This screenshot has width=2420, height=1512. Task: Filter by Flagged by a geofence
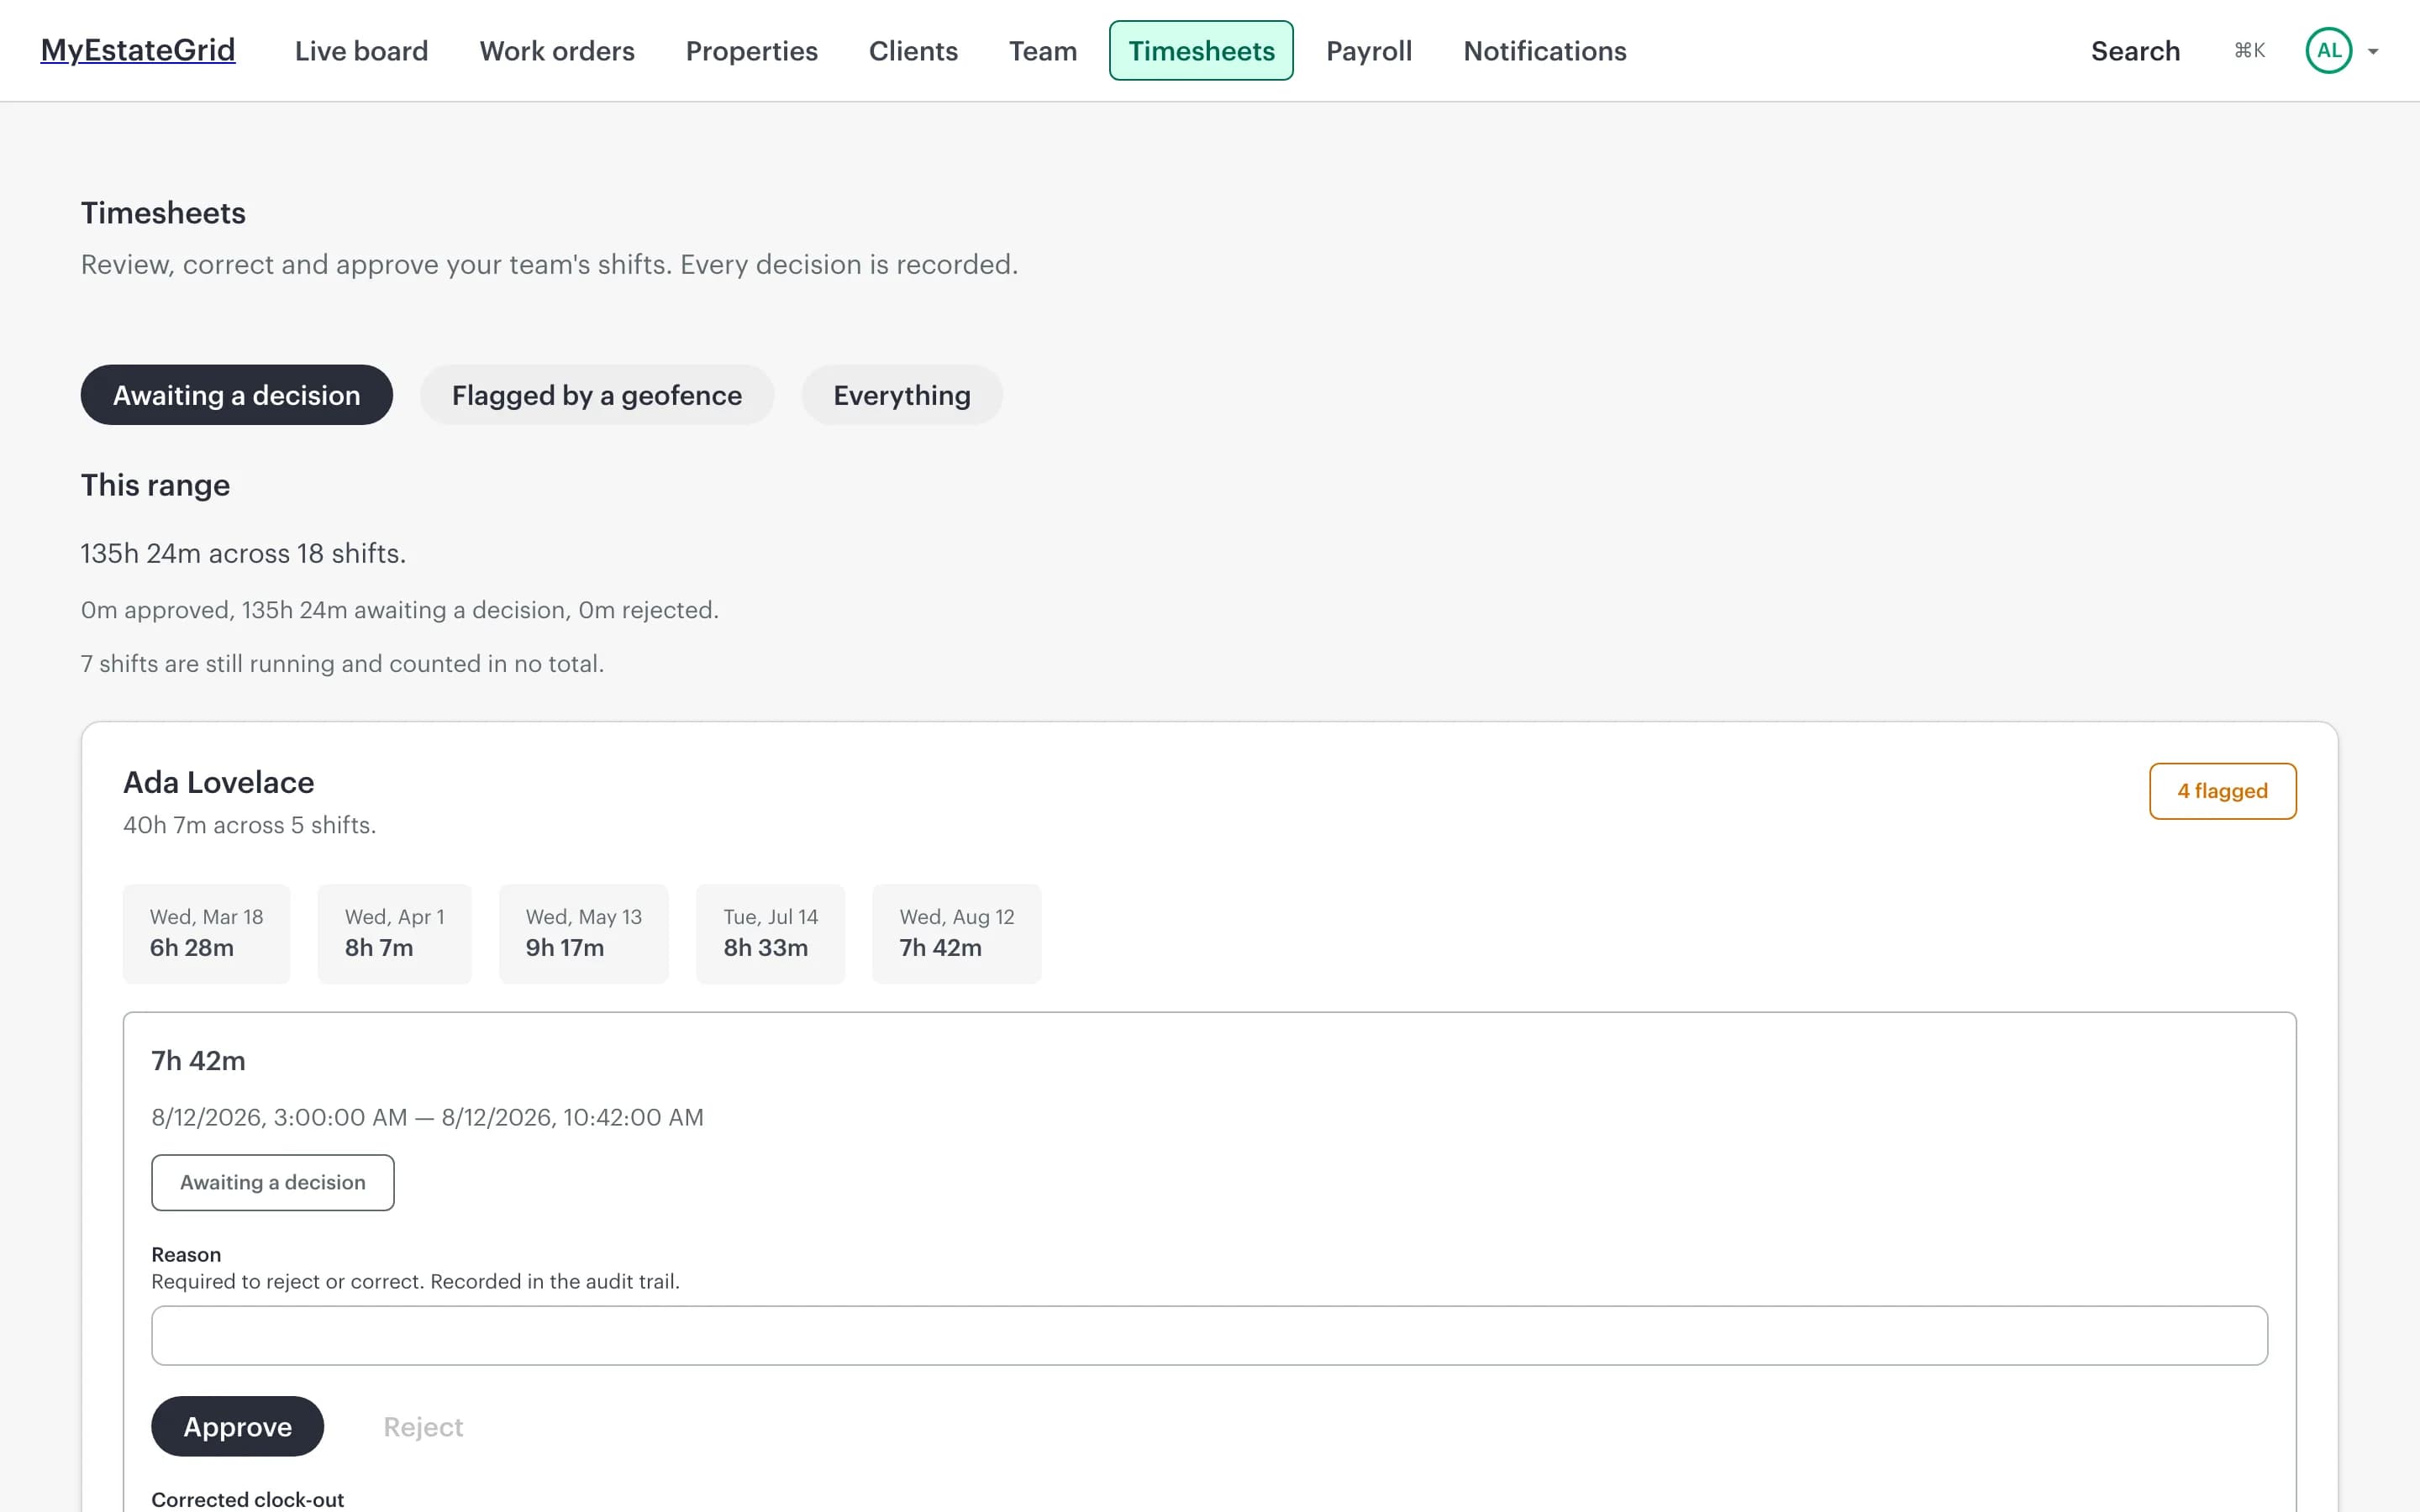tap(597, 395)
